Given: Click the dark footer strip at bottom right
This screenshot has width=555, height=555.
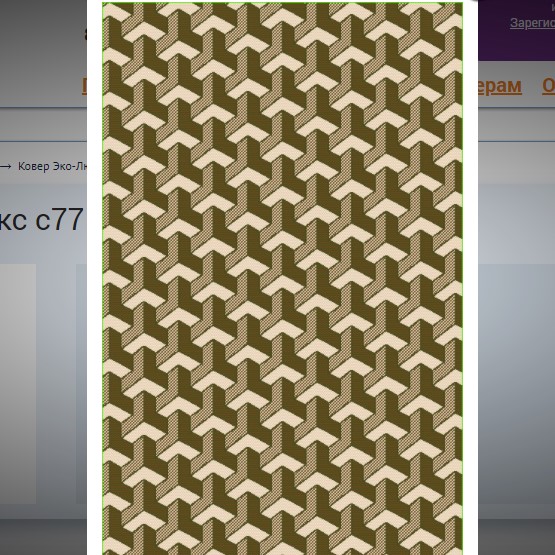Looking at the screenshot, I should click(516, 537).
